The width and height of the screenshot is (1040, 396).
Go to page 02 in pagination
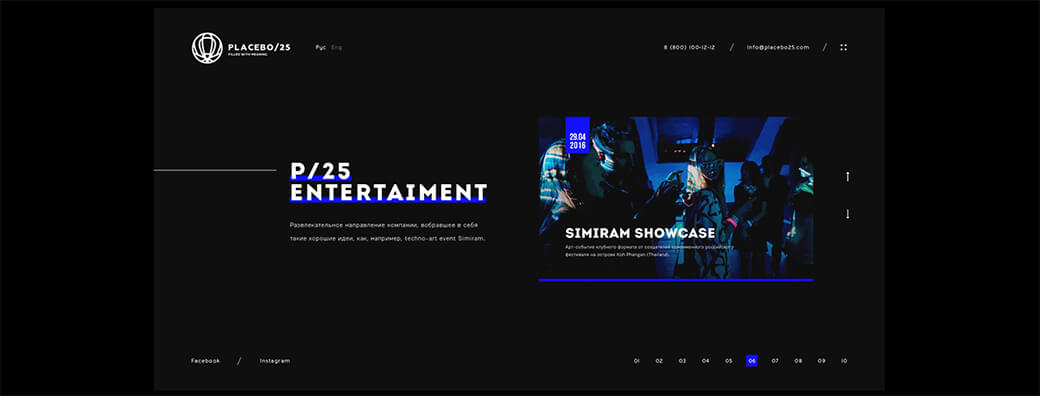(659, 361)
